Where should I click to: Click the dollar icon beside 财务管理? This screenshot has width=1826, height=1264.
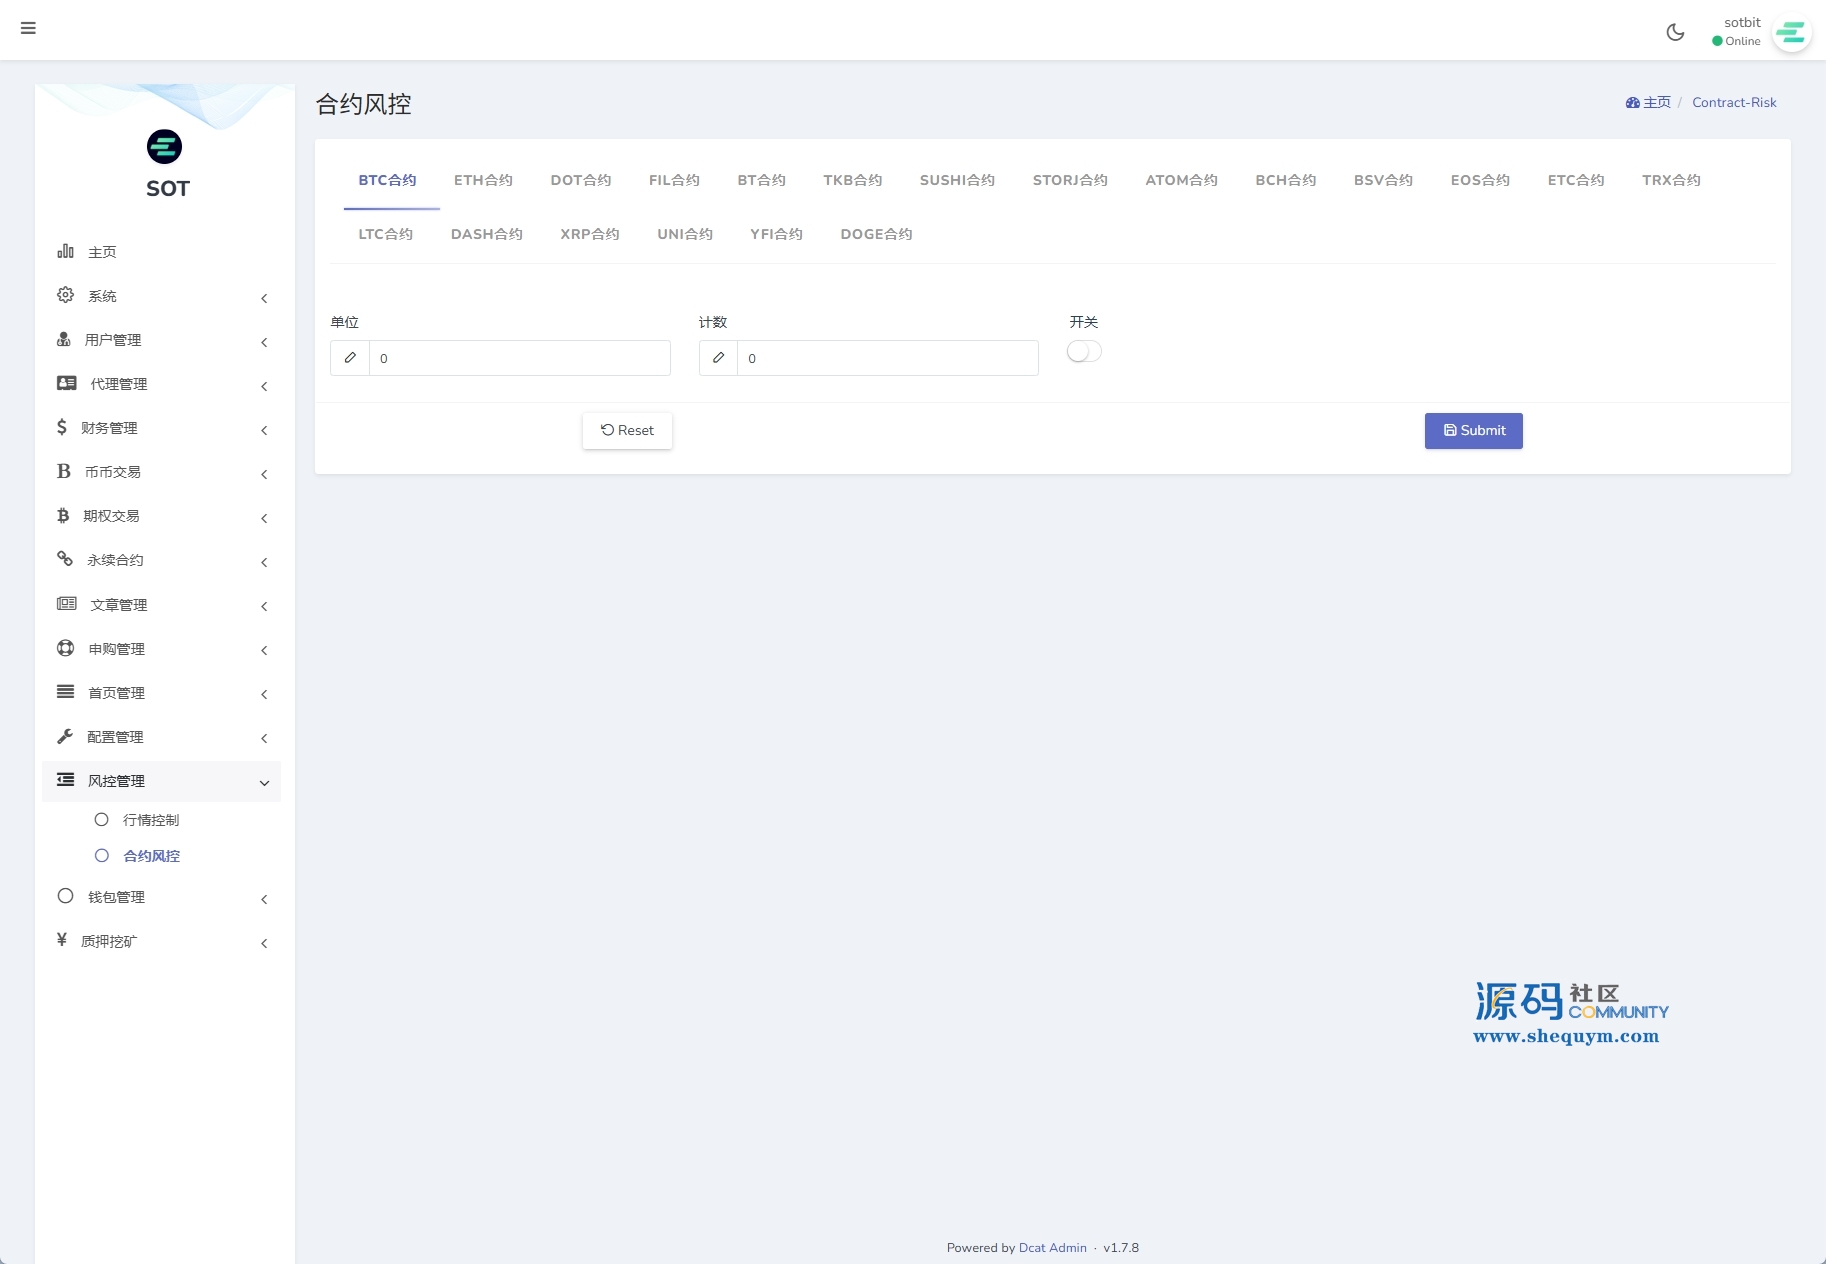tap(62, 427)
